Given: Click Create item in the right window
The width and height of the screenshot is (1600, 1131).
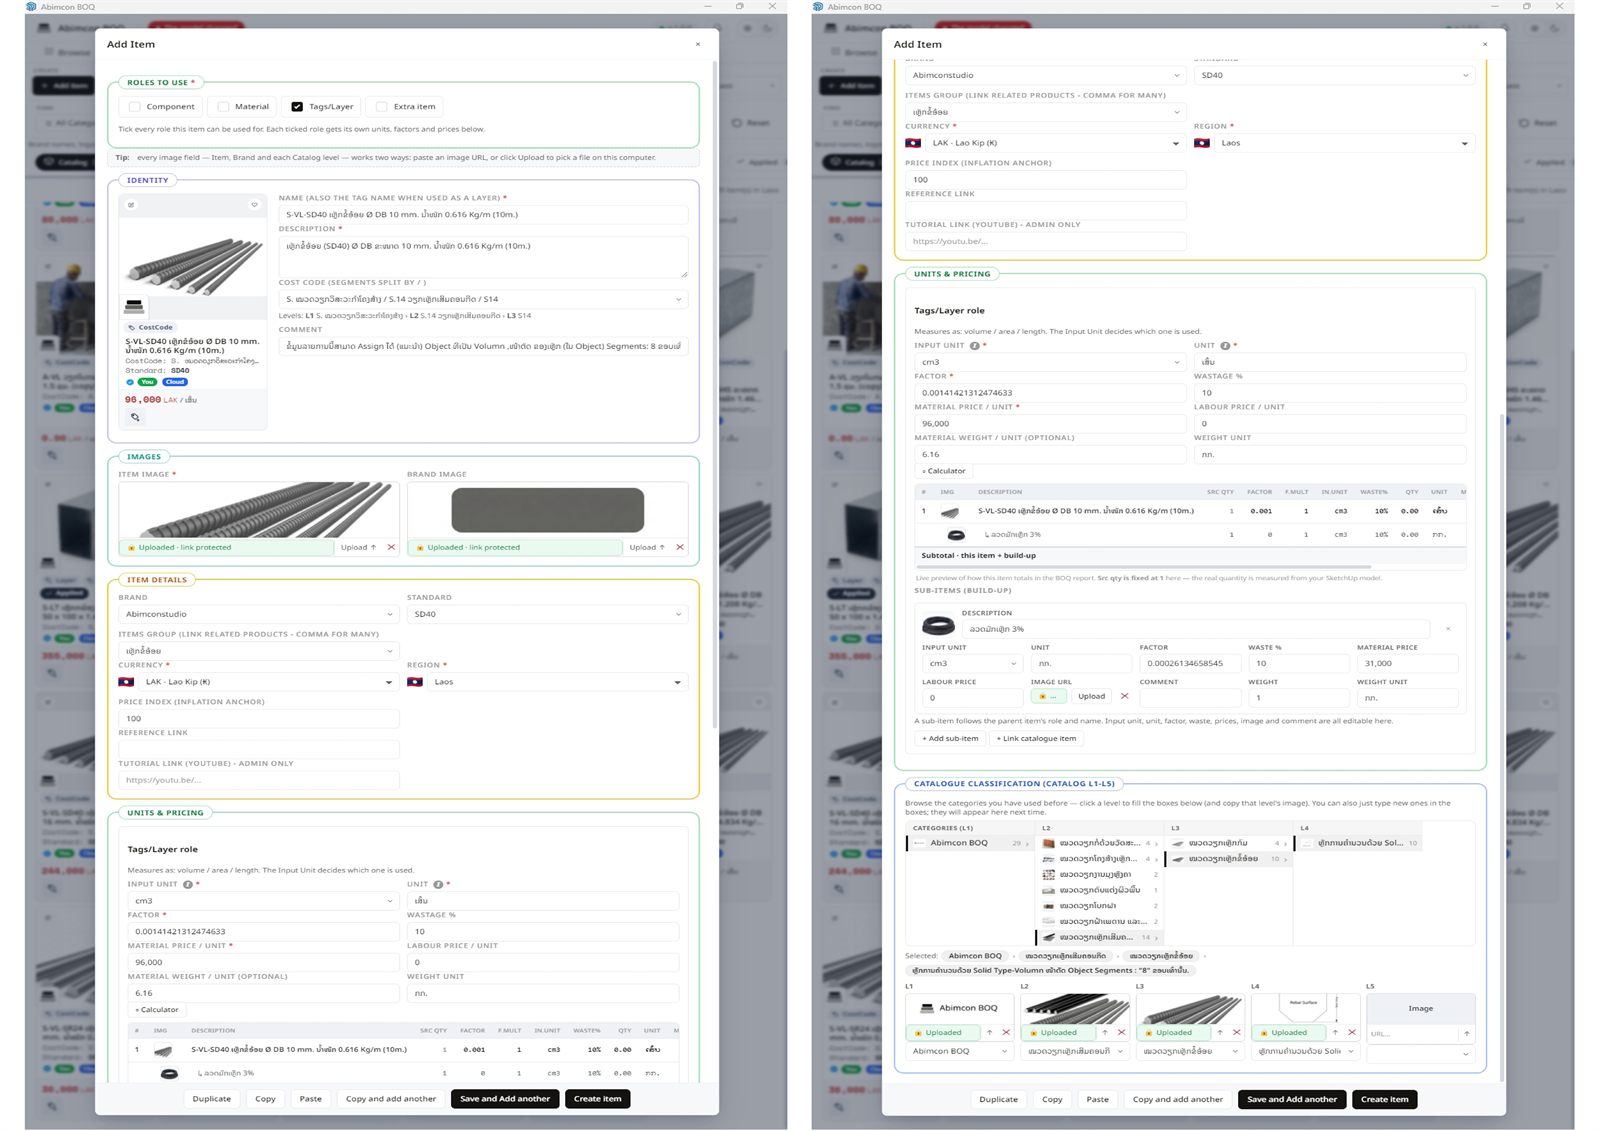Looking at the screenshot, I should point(1384,1099).
